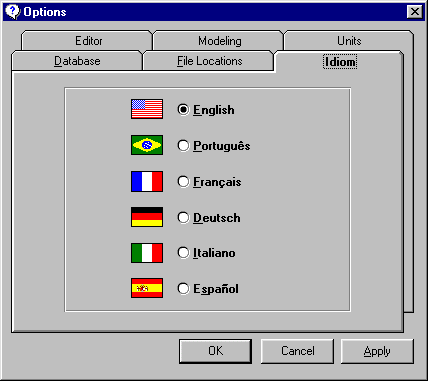This screenshot has height=381, width=428.
Task: Click the Spain flag icon
Action: [x=147, y=288]
